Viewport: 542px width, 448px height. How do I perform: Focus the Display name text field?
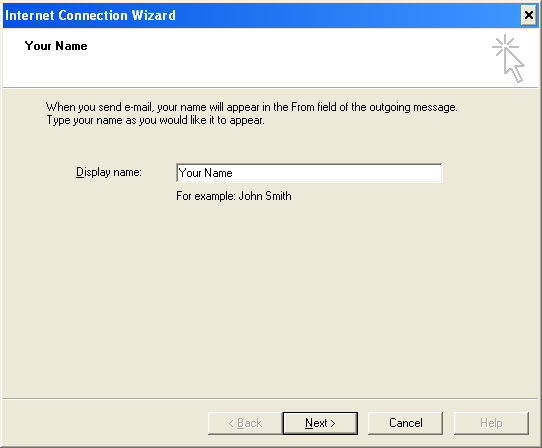tap(309, 173)
